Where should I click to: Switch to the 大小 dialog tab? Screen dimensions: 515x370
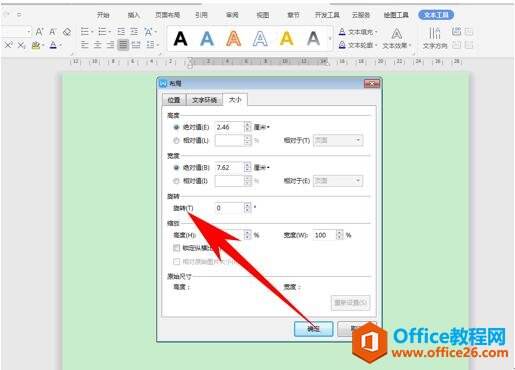pos(235,99)
